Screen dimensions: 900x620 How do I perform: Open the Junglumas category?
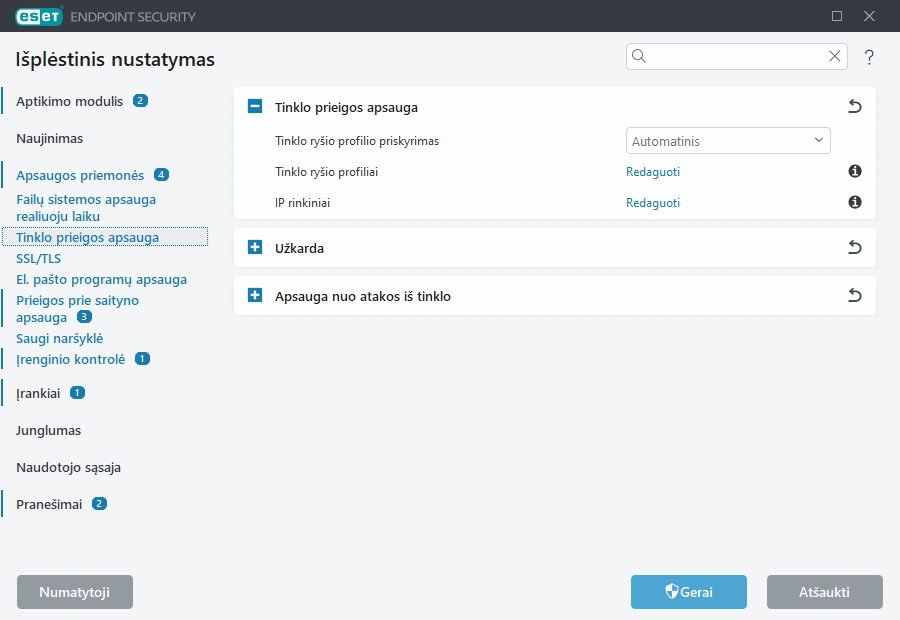(48, 431)
